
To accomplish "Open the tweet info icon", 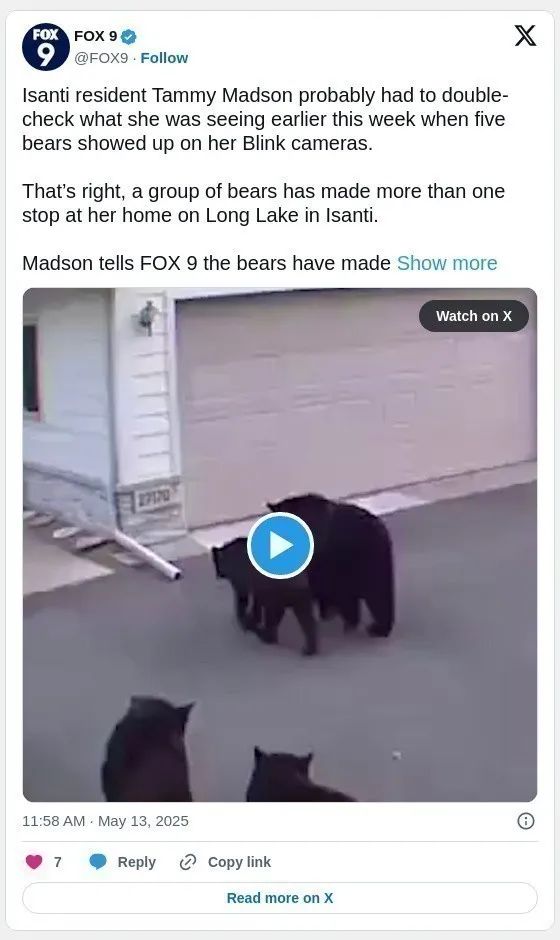I will click(526, 821).
